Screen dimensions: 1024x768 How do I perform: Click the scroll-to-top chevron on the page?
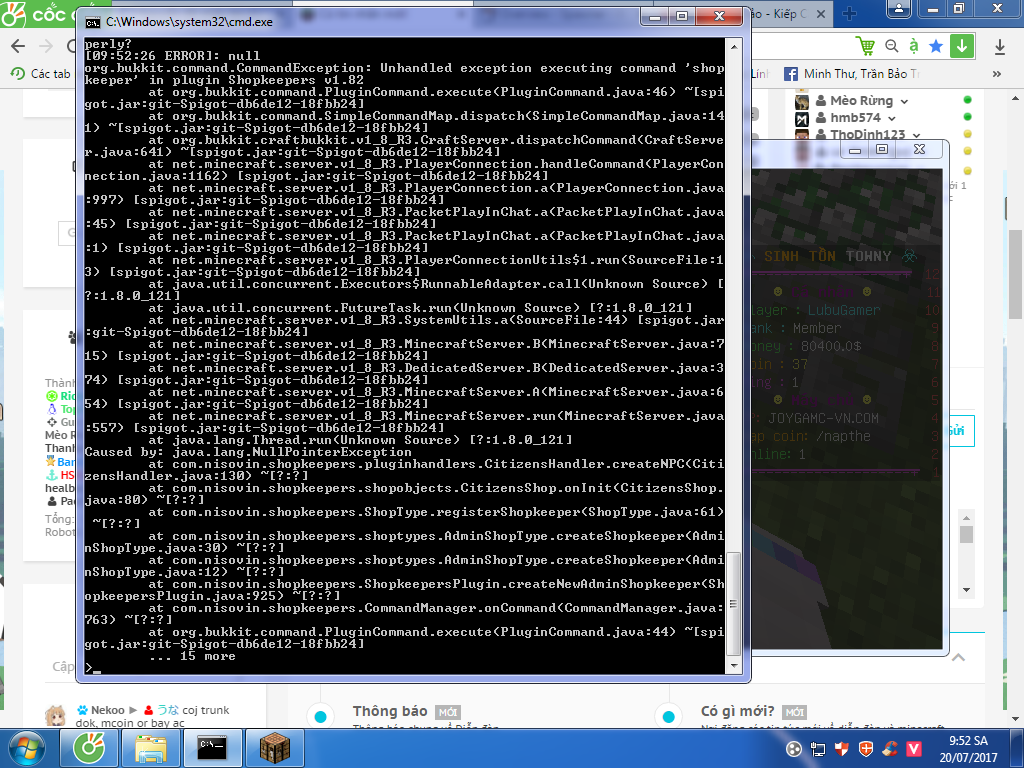tap(958, 657)
